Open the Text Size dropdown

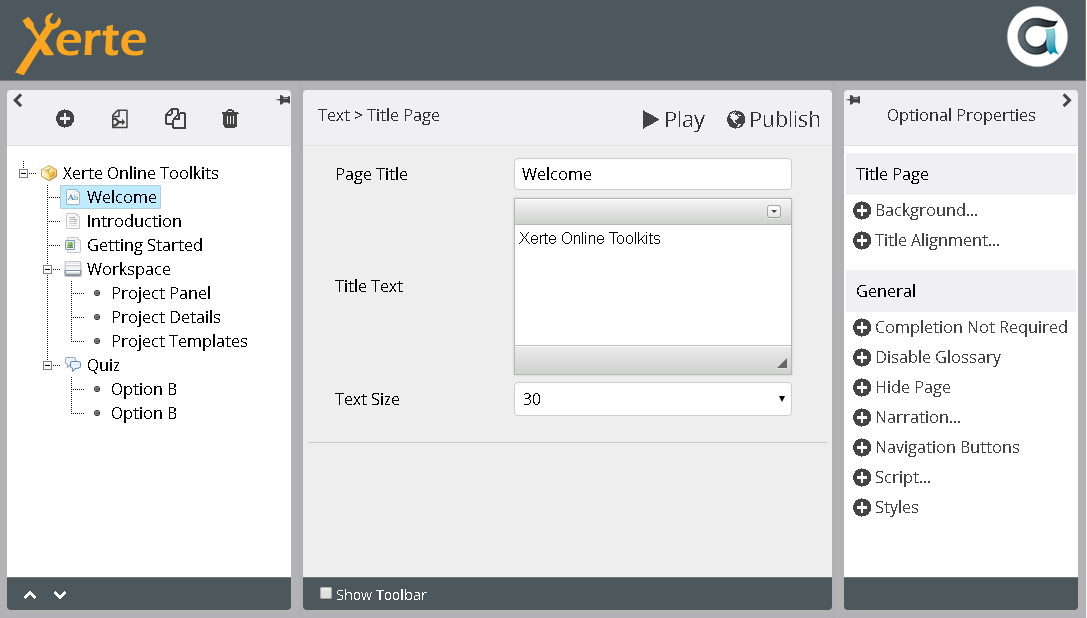pos(652,399)
